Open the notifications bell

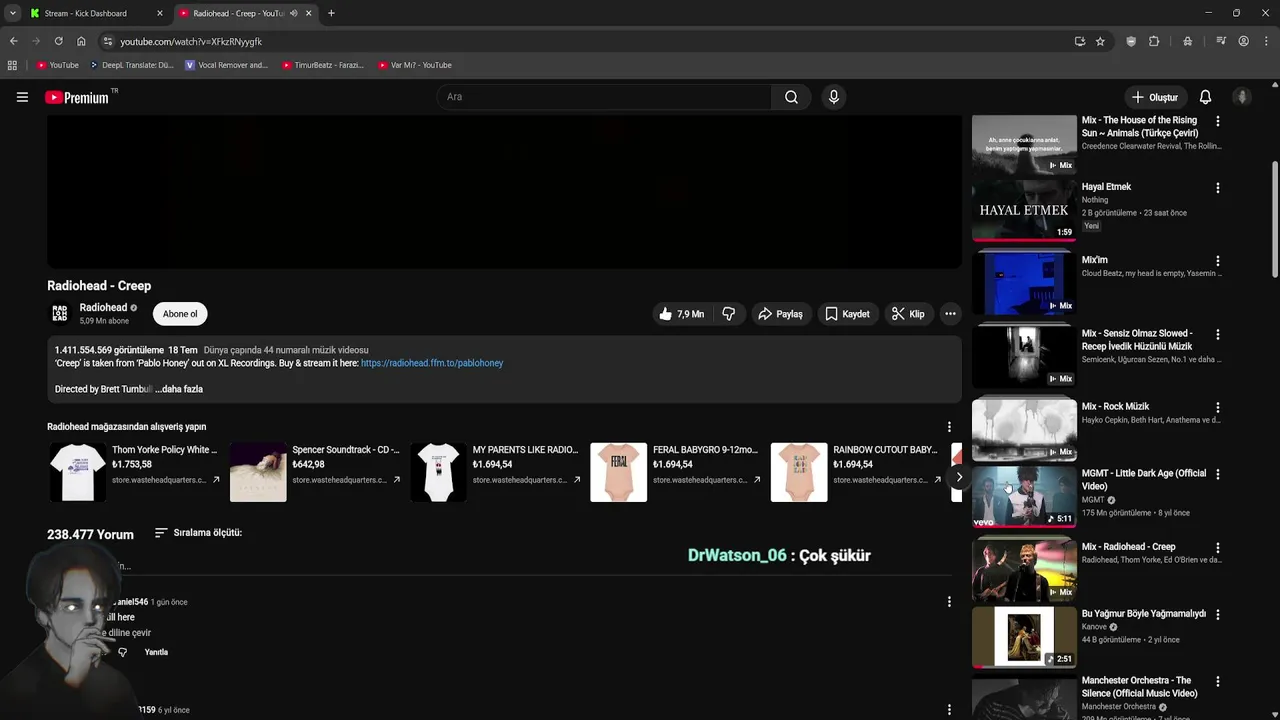coord(1205,97)
